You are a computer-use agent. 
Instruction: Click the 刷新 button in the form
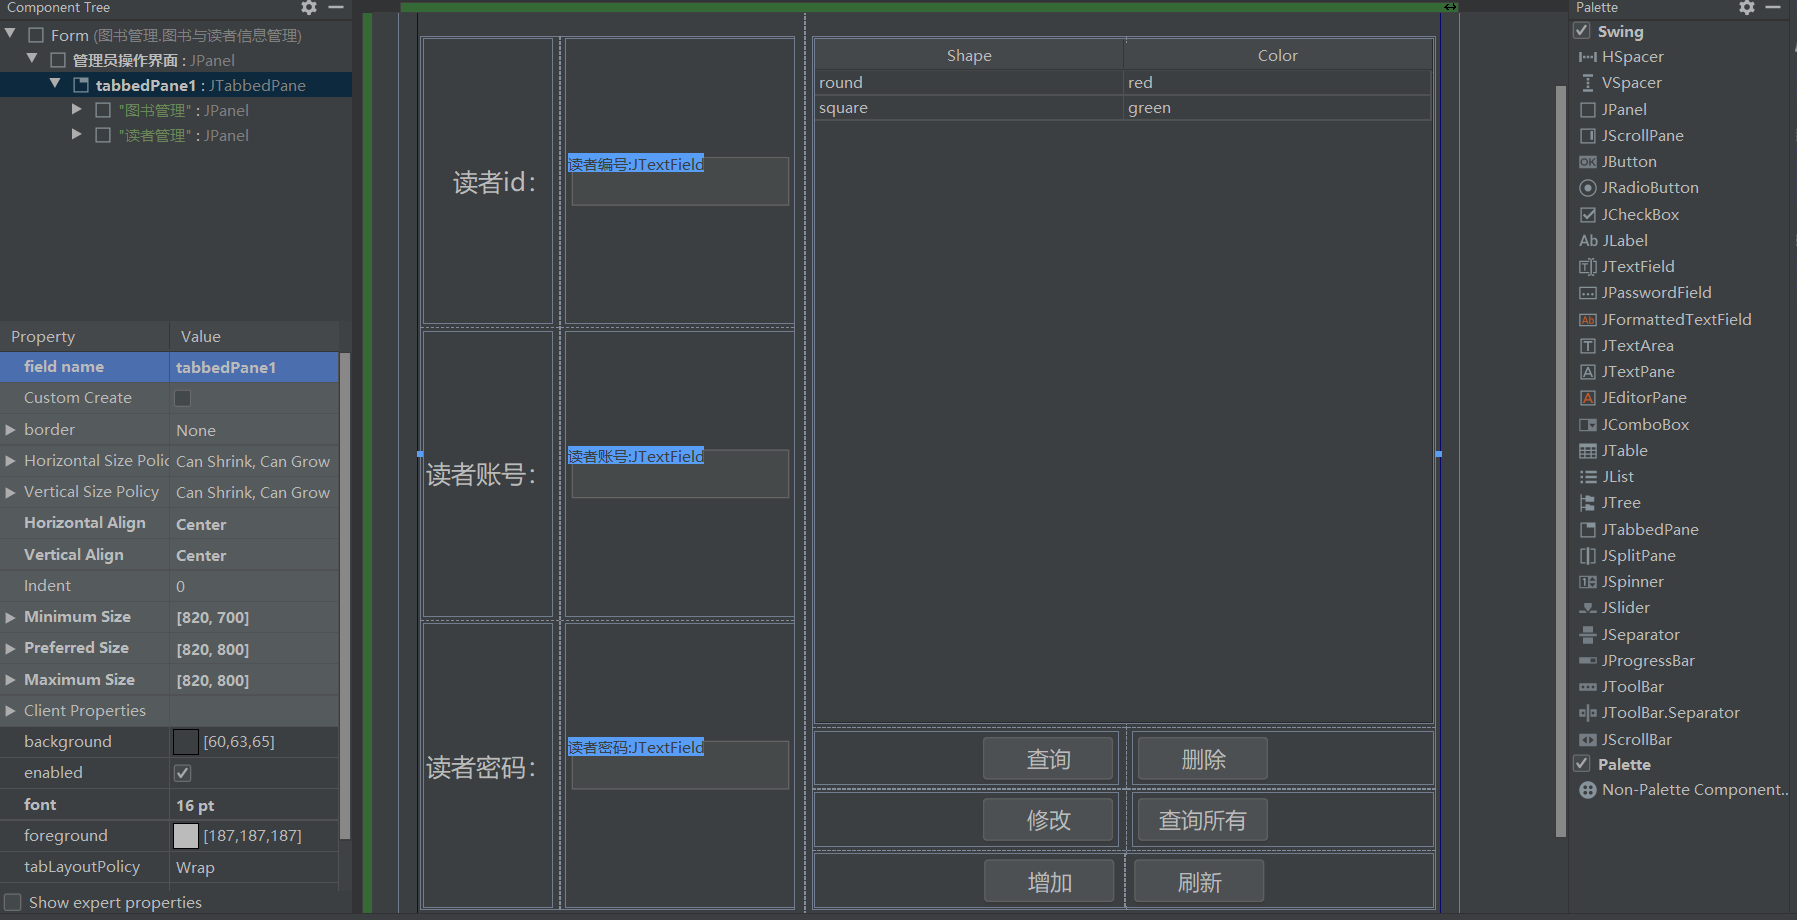point(1198,881)
